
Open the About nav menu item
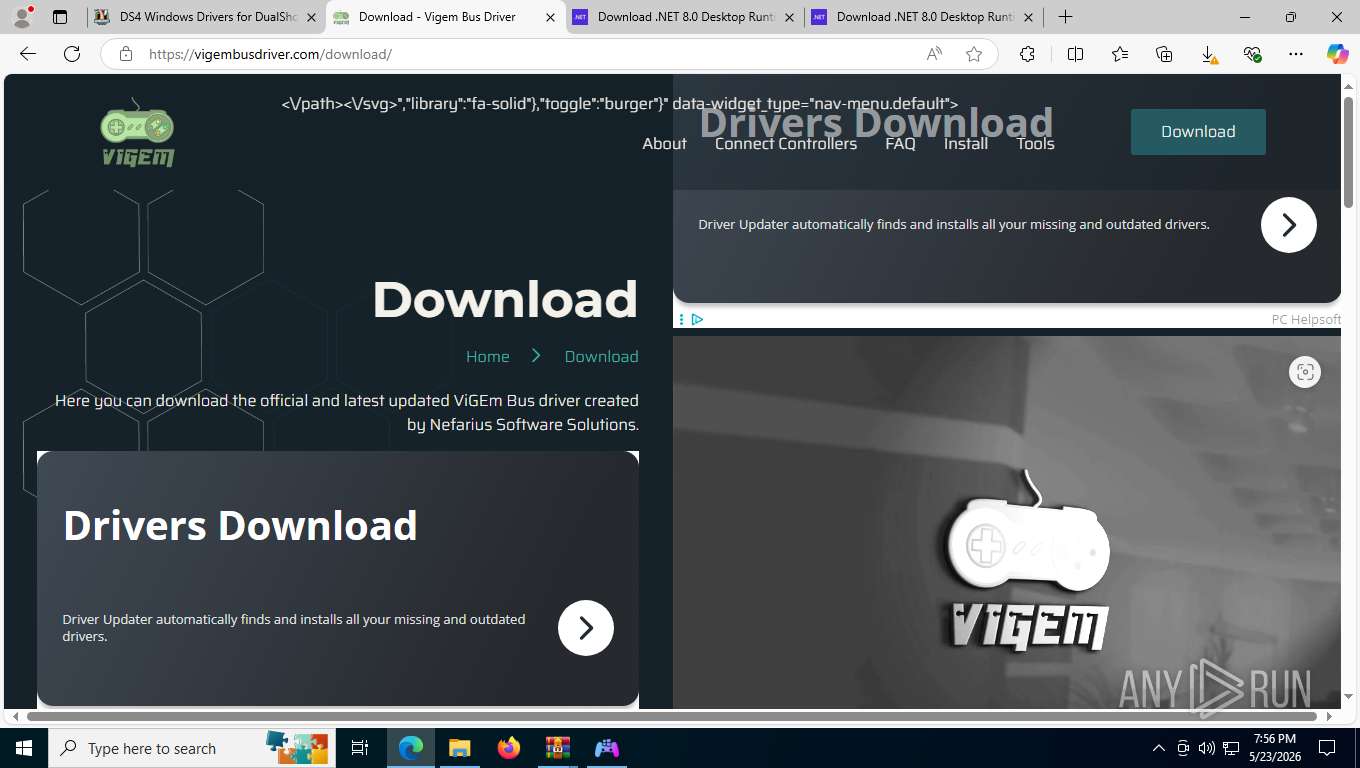[664, 144]
